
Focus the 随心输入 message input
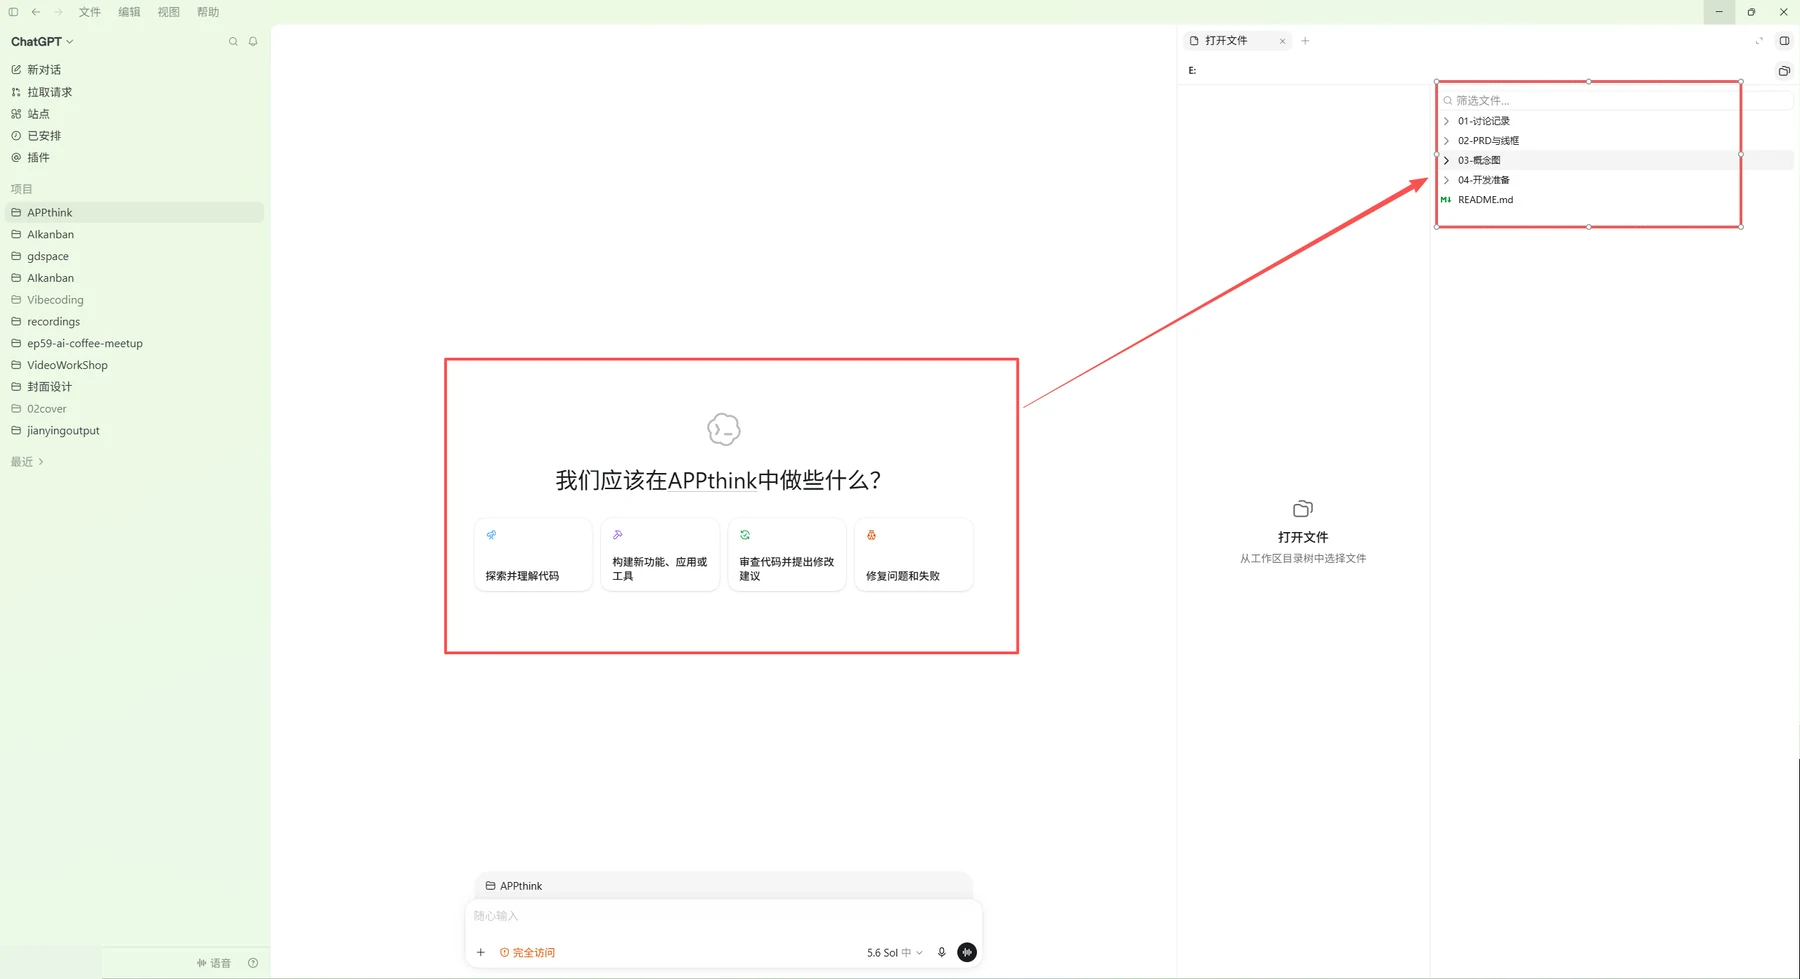[x=723, y=916]
